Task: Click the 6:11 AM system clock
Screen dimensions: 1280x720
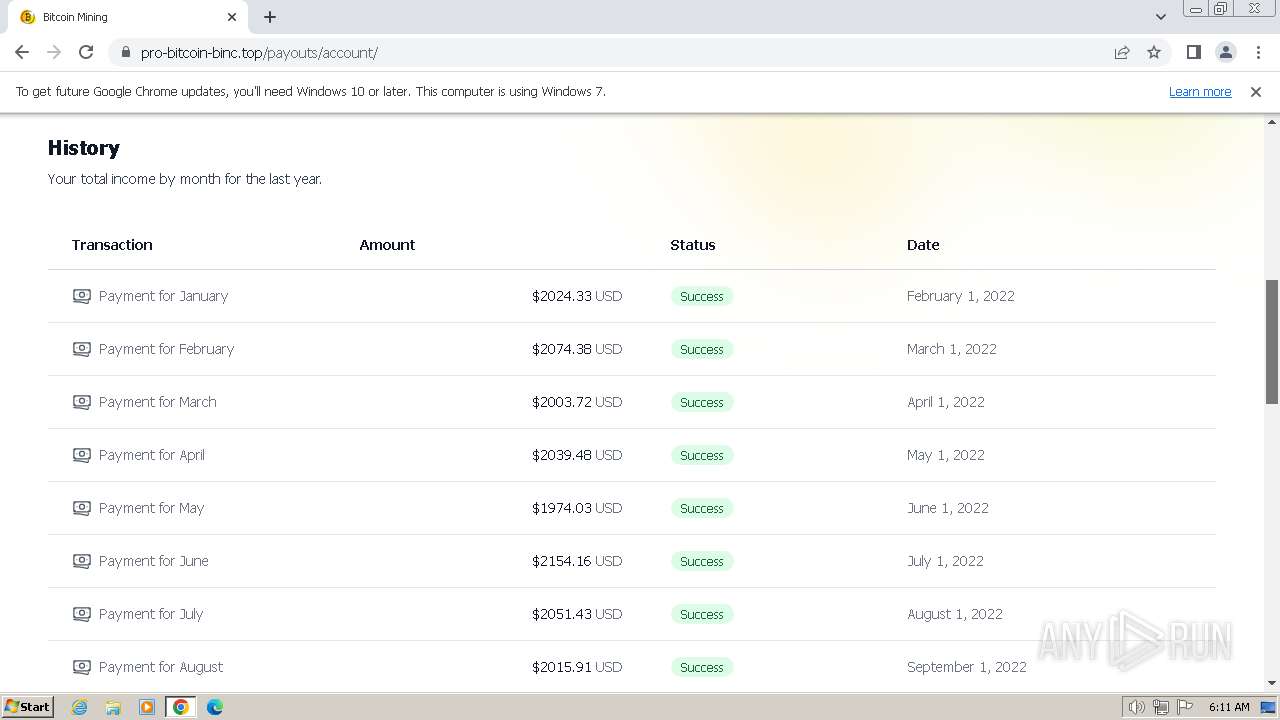Action: click(1229, 707)
